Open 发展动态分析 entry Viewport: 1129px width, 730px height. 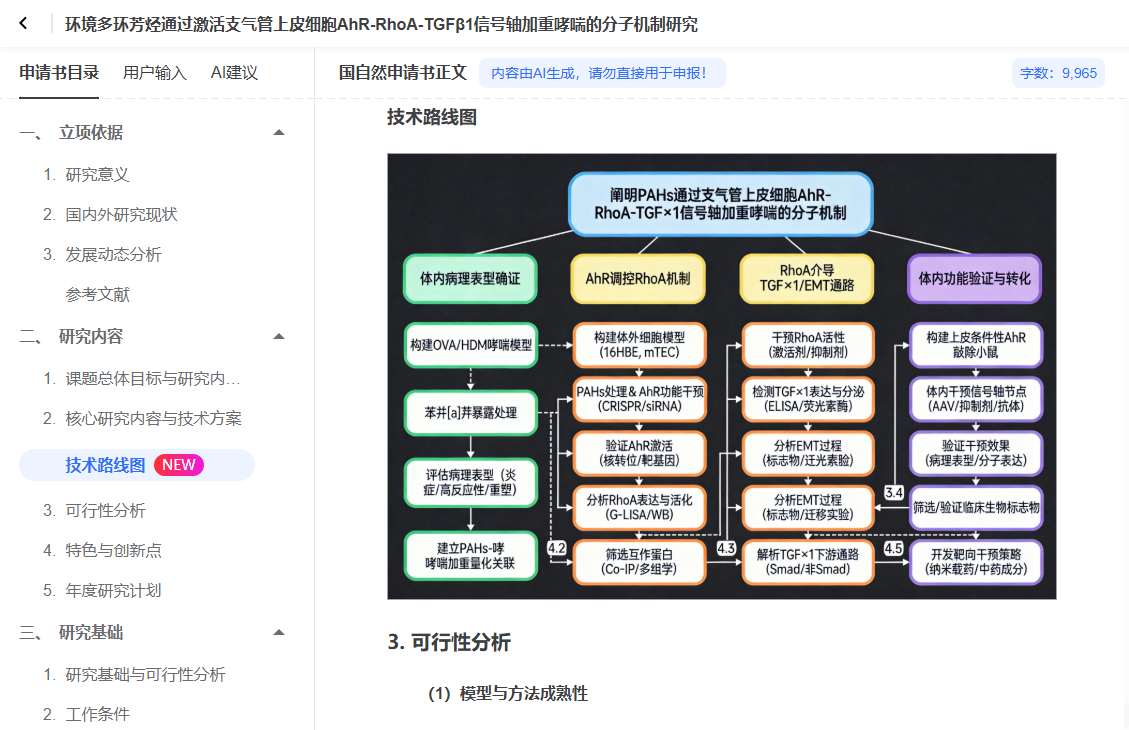(x=113, y=255)
